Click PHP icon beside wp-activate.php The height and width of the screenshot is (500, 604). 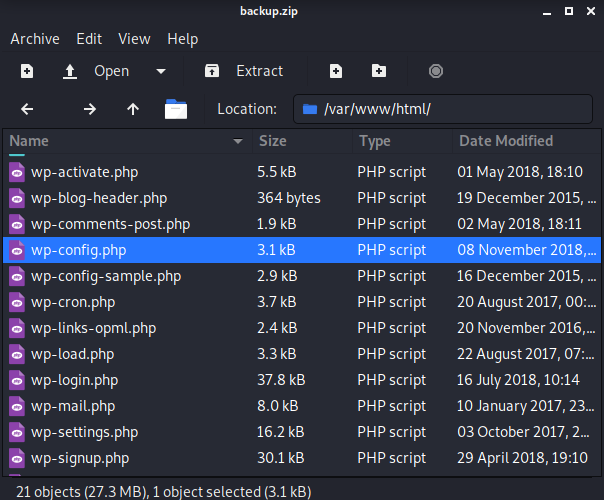click(17, 172)
